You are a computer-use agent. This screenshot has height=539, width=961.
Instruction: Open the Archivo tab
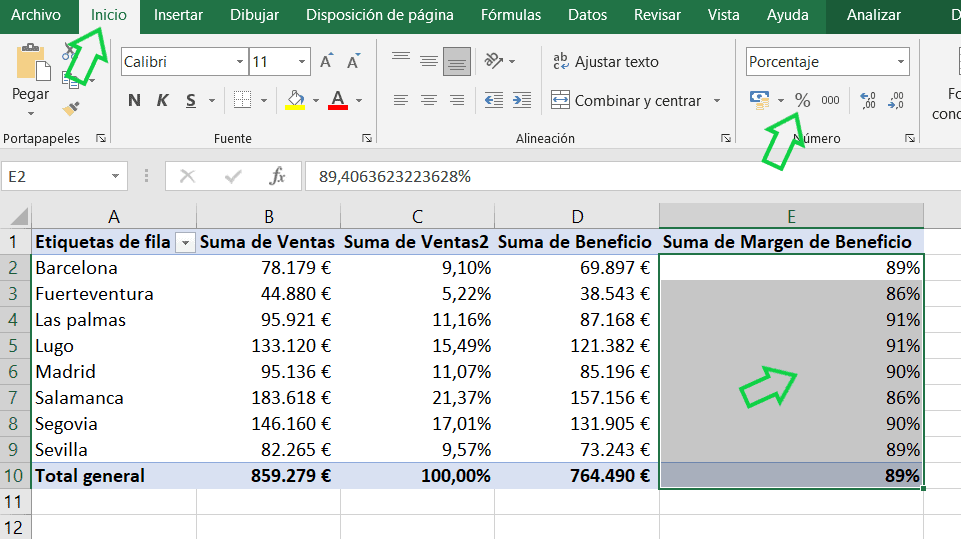(x=36, y=15)
